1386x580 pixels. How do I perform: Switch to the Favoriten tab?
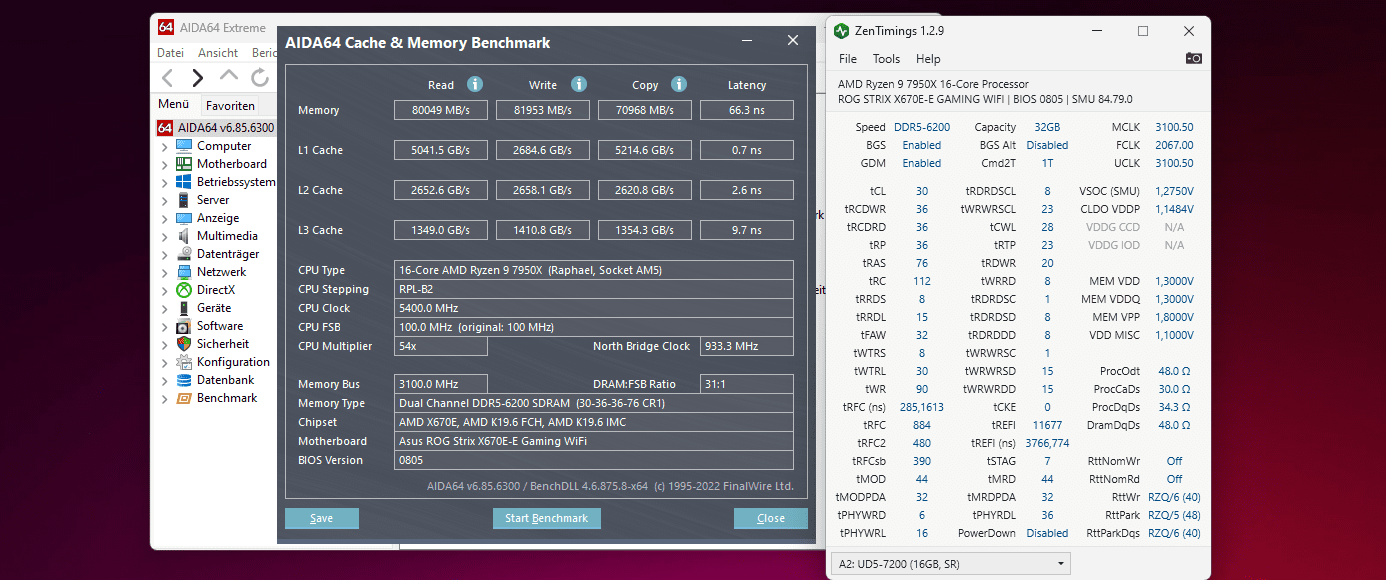click(x=230, y=105)
